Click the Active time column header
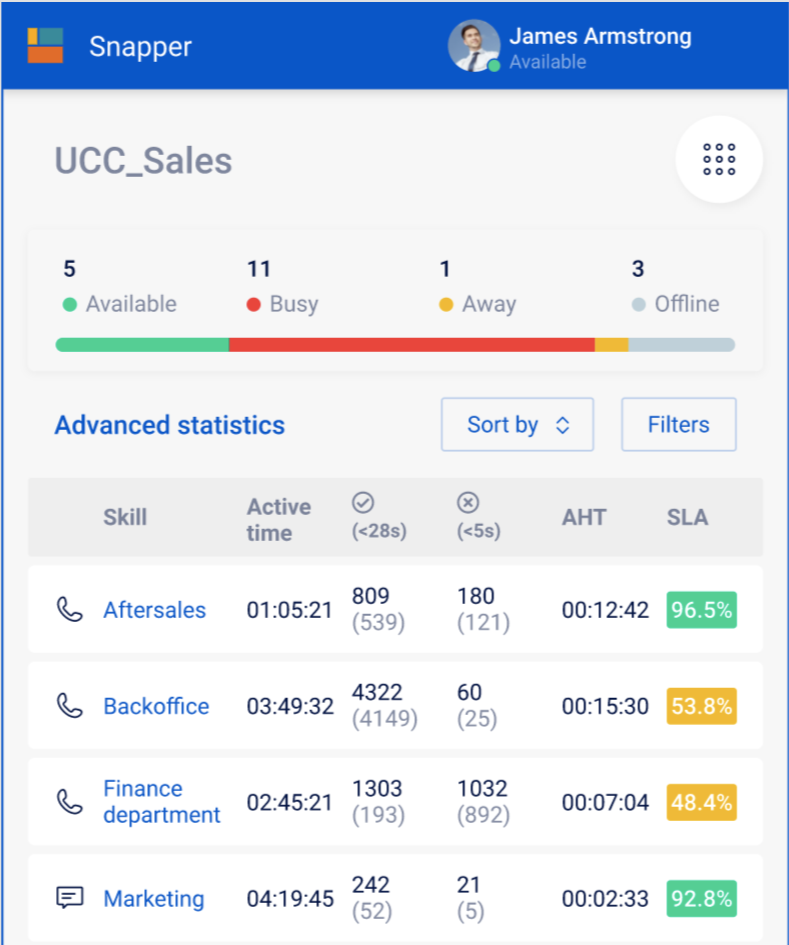The height and width of the screenshot is (945, 789). coord(278,520)
